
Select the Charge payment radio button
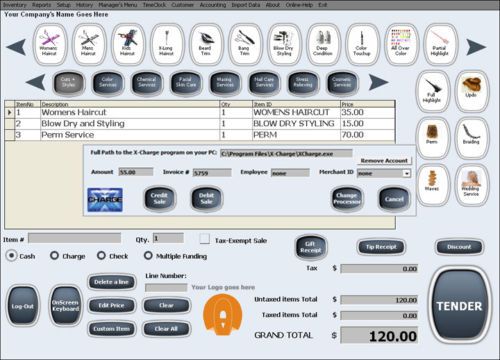(54, 256)
